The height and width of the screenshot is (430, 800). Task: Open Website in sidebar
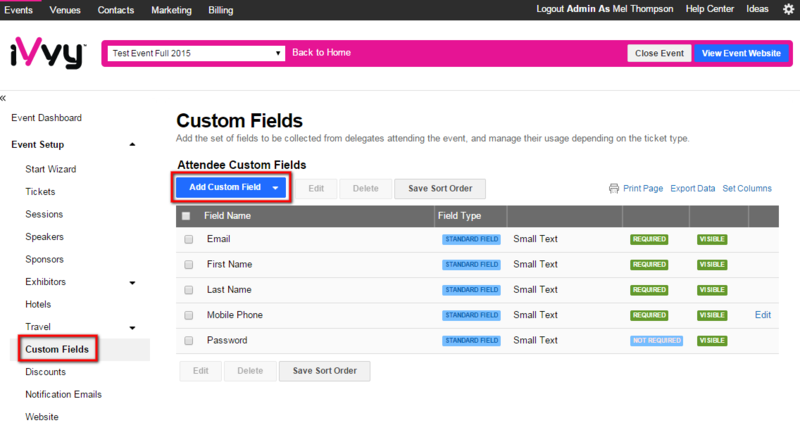tap(42, 417)
